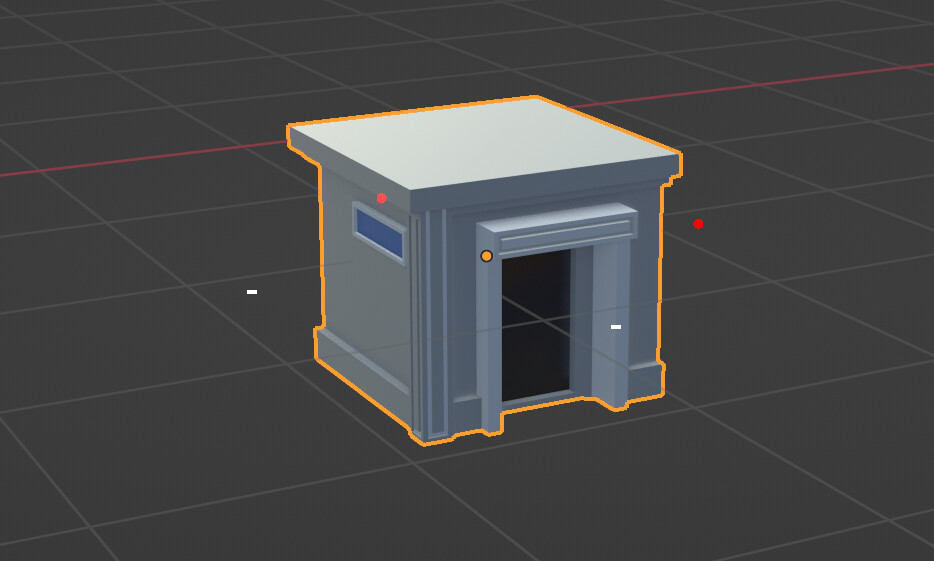Click the dark doorway opening of the building

point(536,325)
